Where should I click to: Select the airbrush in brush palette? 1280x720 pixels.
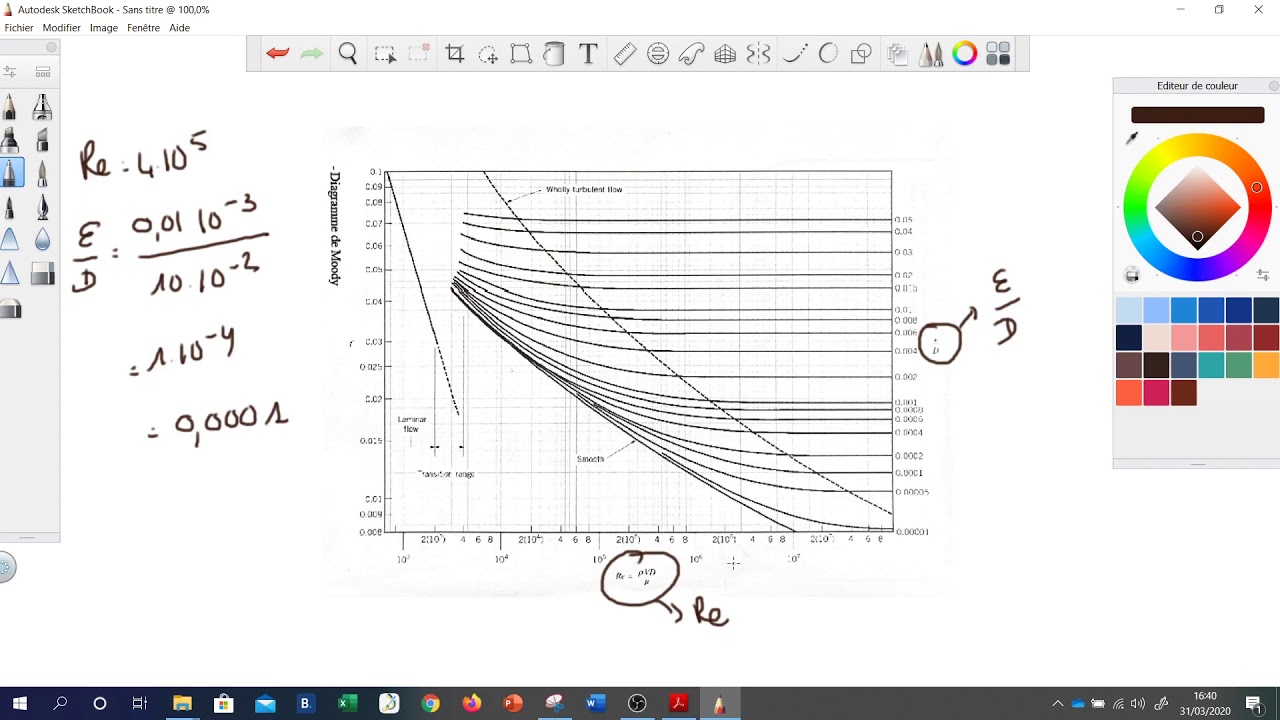coord(42,106)
